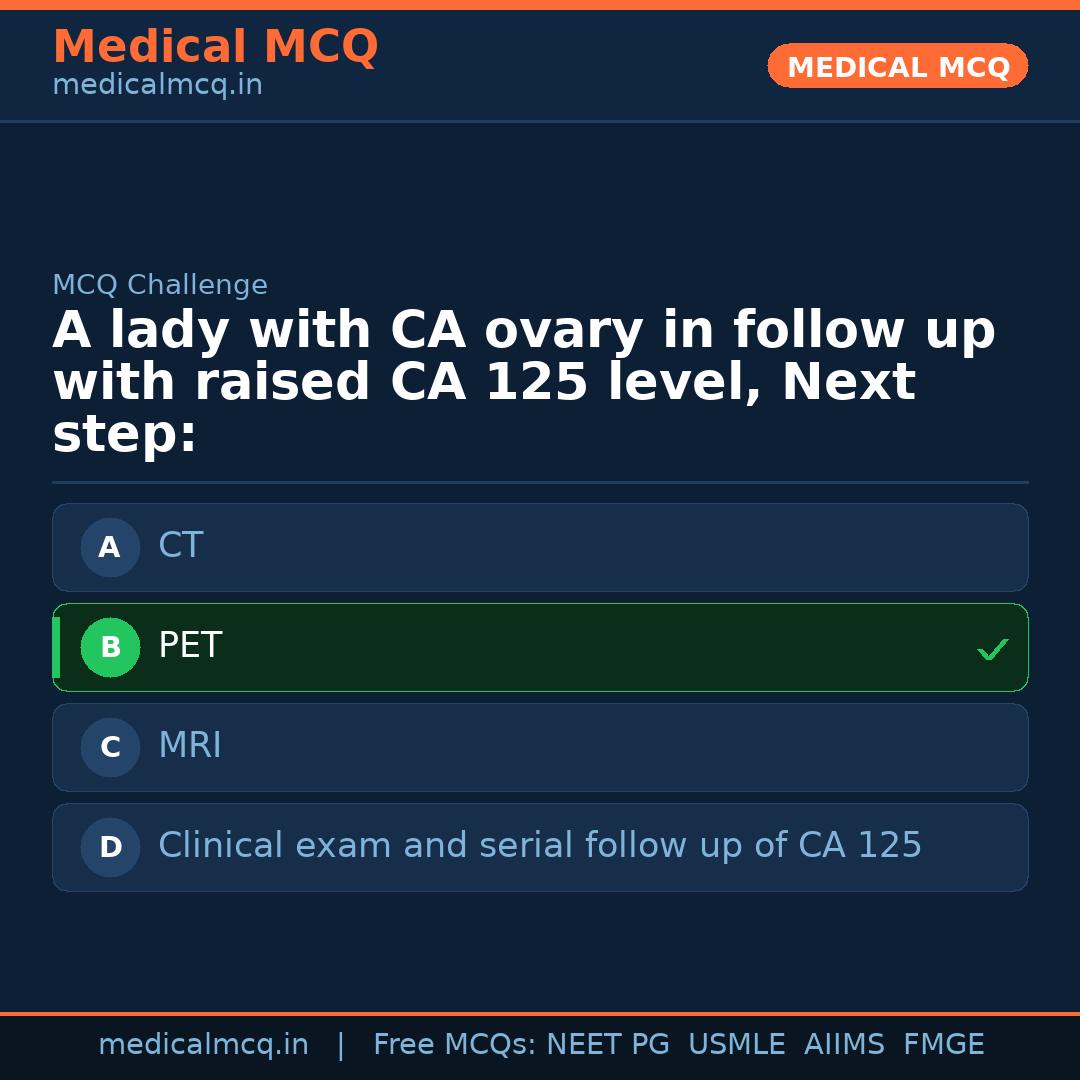Image resolution: width=1080 pixels, height=1080 pixels.
Task: Click the Medical MCQ logo text
Action: [x=215, y=47]
